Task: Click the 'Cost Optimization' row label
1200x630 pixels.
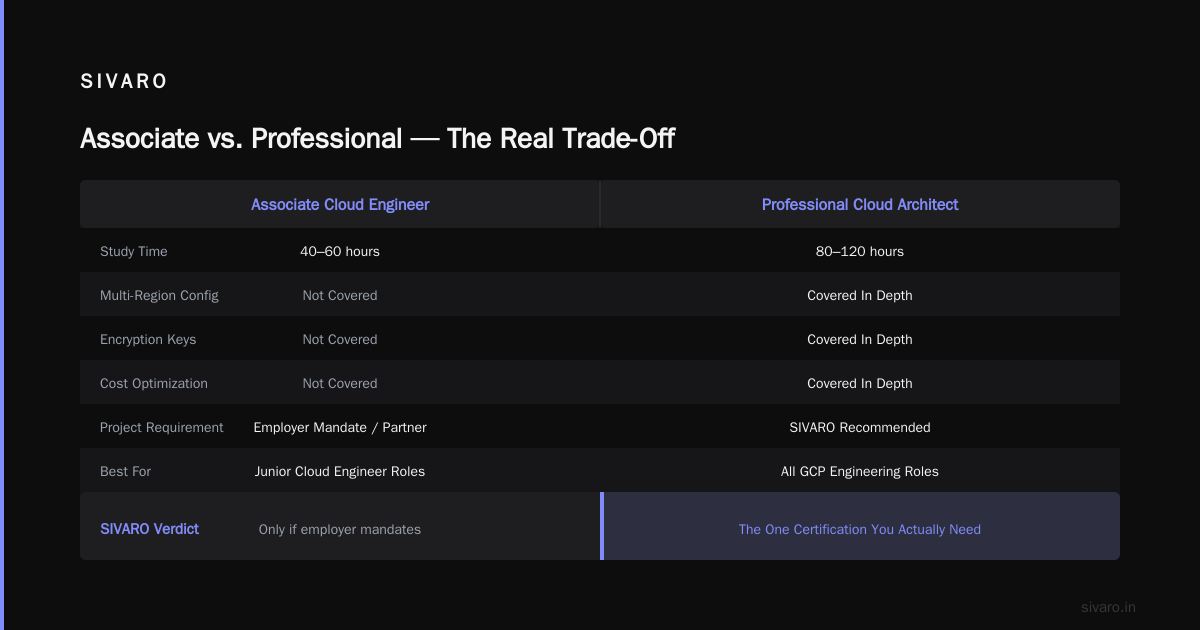Action: point(154,383)
